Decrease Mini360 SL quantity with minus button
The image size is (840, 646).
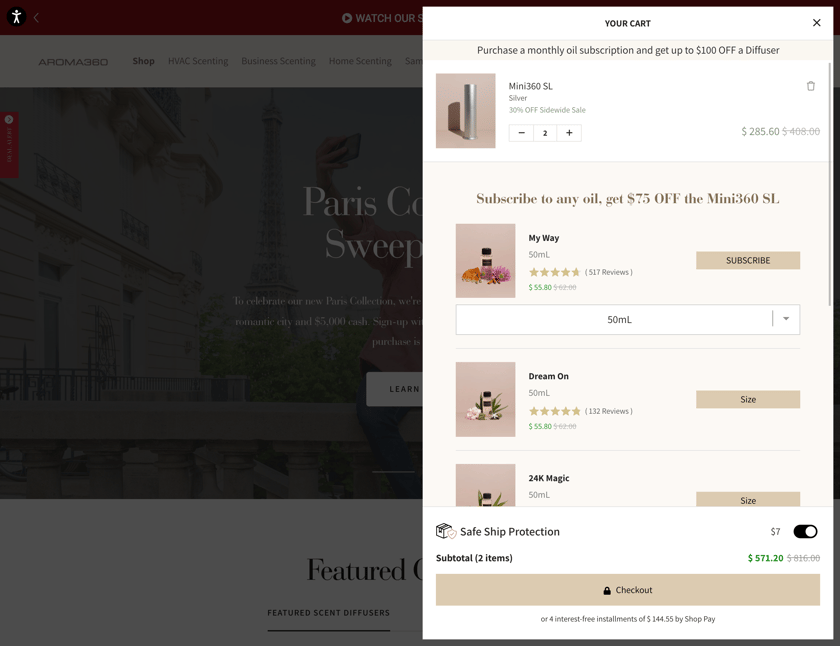coord(521,133)
